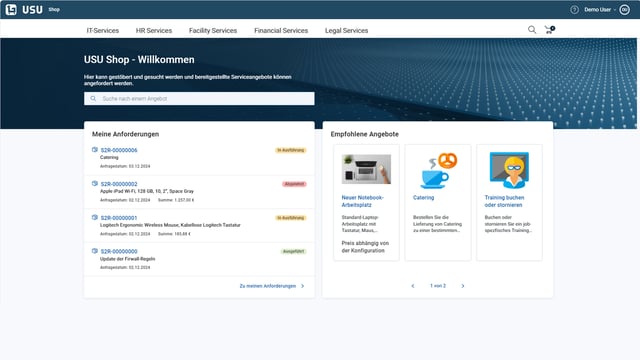Open the Facility Services menu
This screenshot has height=360, width=640.
pos(213,31)
